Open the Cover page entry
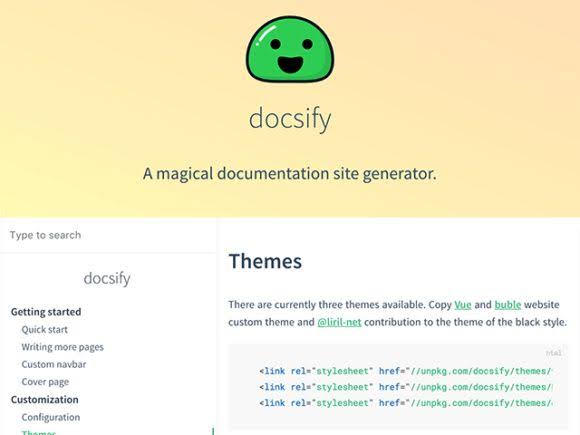 (x=45, y=382)
